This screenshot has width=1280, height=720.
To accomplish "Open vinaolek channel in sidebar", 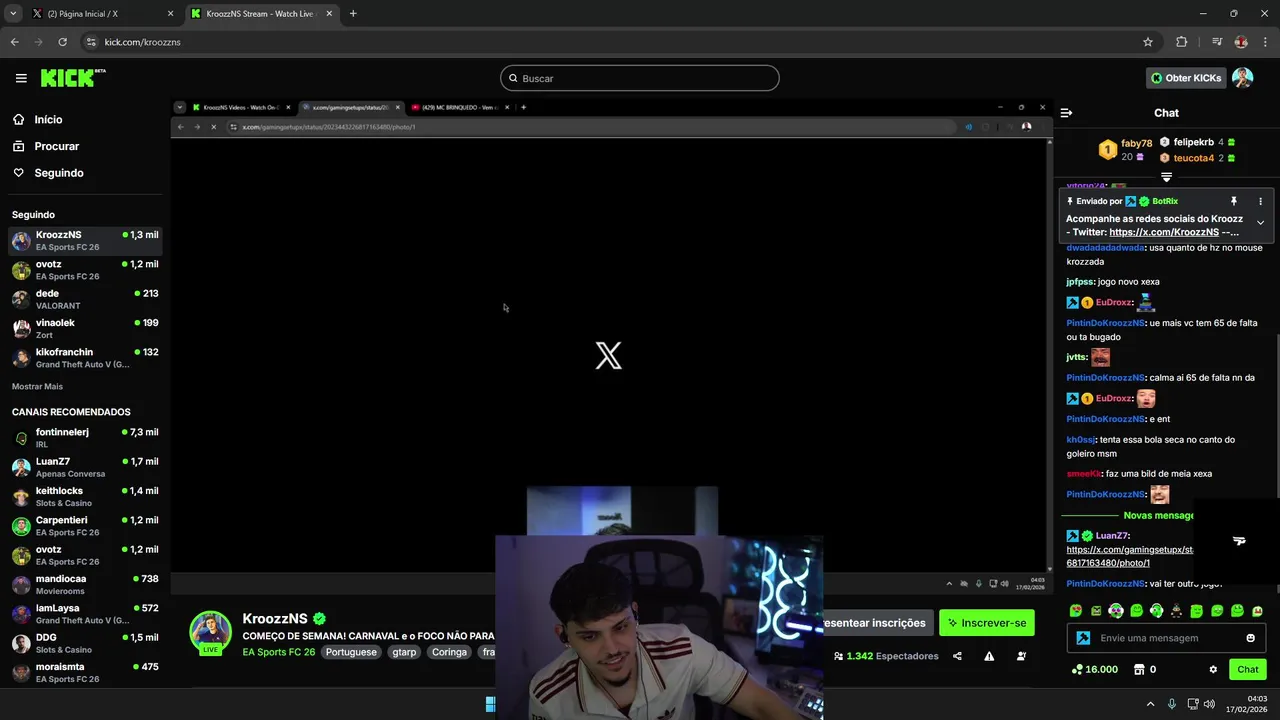I will [84, 328].
